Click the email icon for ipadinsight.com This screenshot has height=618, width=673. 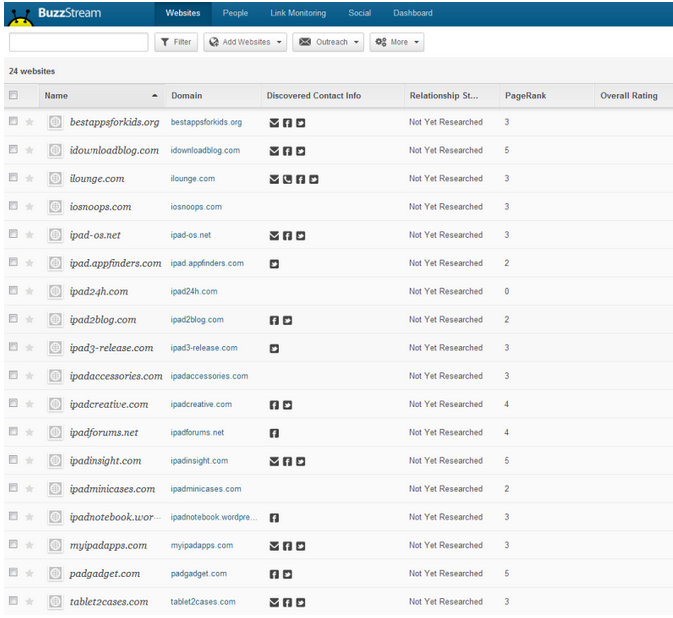click(x=274, y=461)
